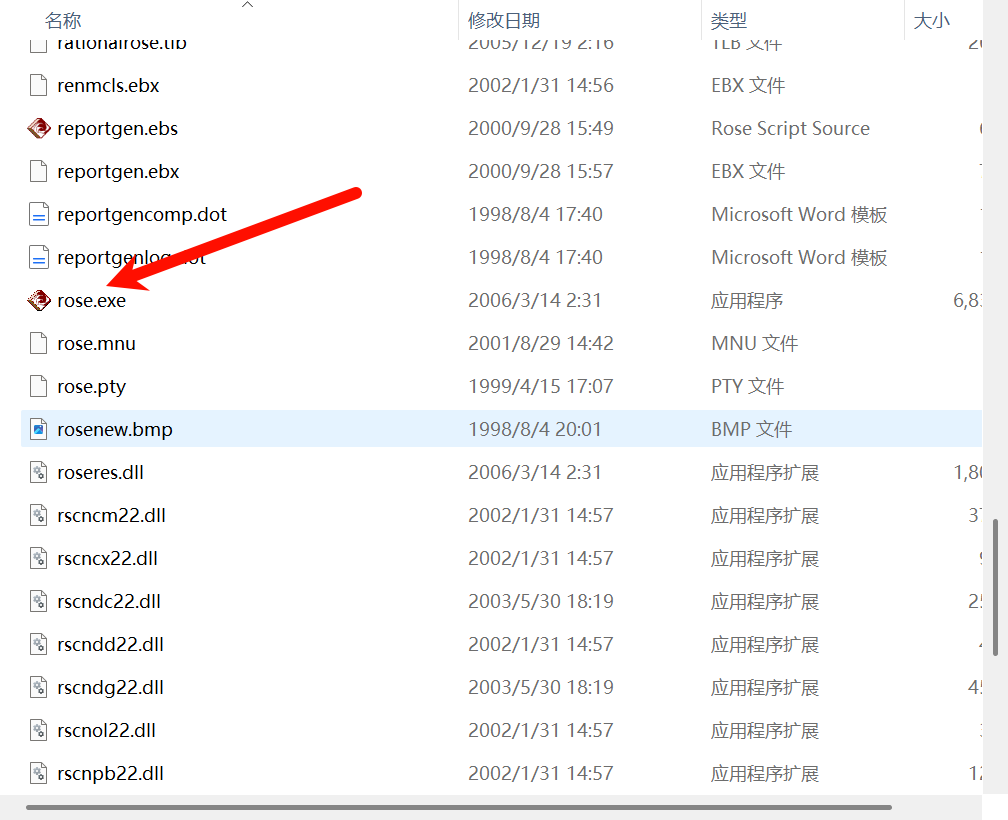Screen dimensions: 1008x820
Task: Click date 2006/3/14 2:31 of rose.exe
Action: tap(535, 300)
